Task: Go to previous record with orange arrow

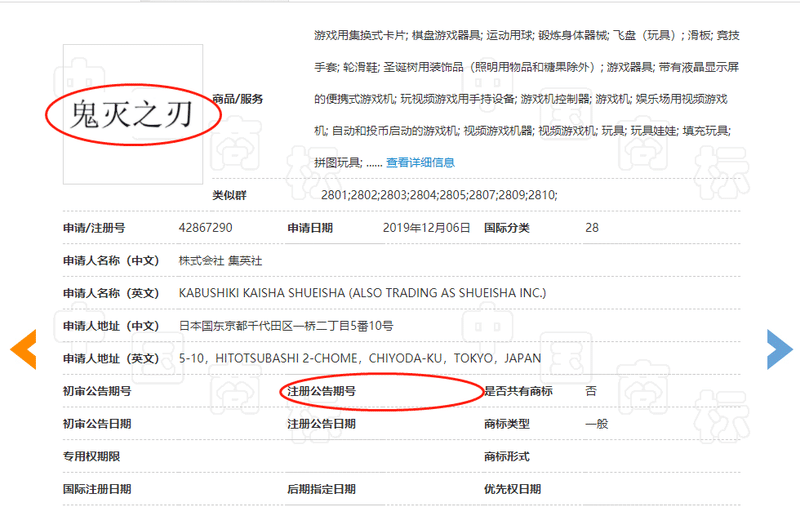Action: tap(23, 349)
